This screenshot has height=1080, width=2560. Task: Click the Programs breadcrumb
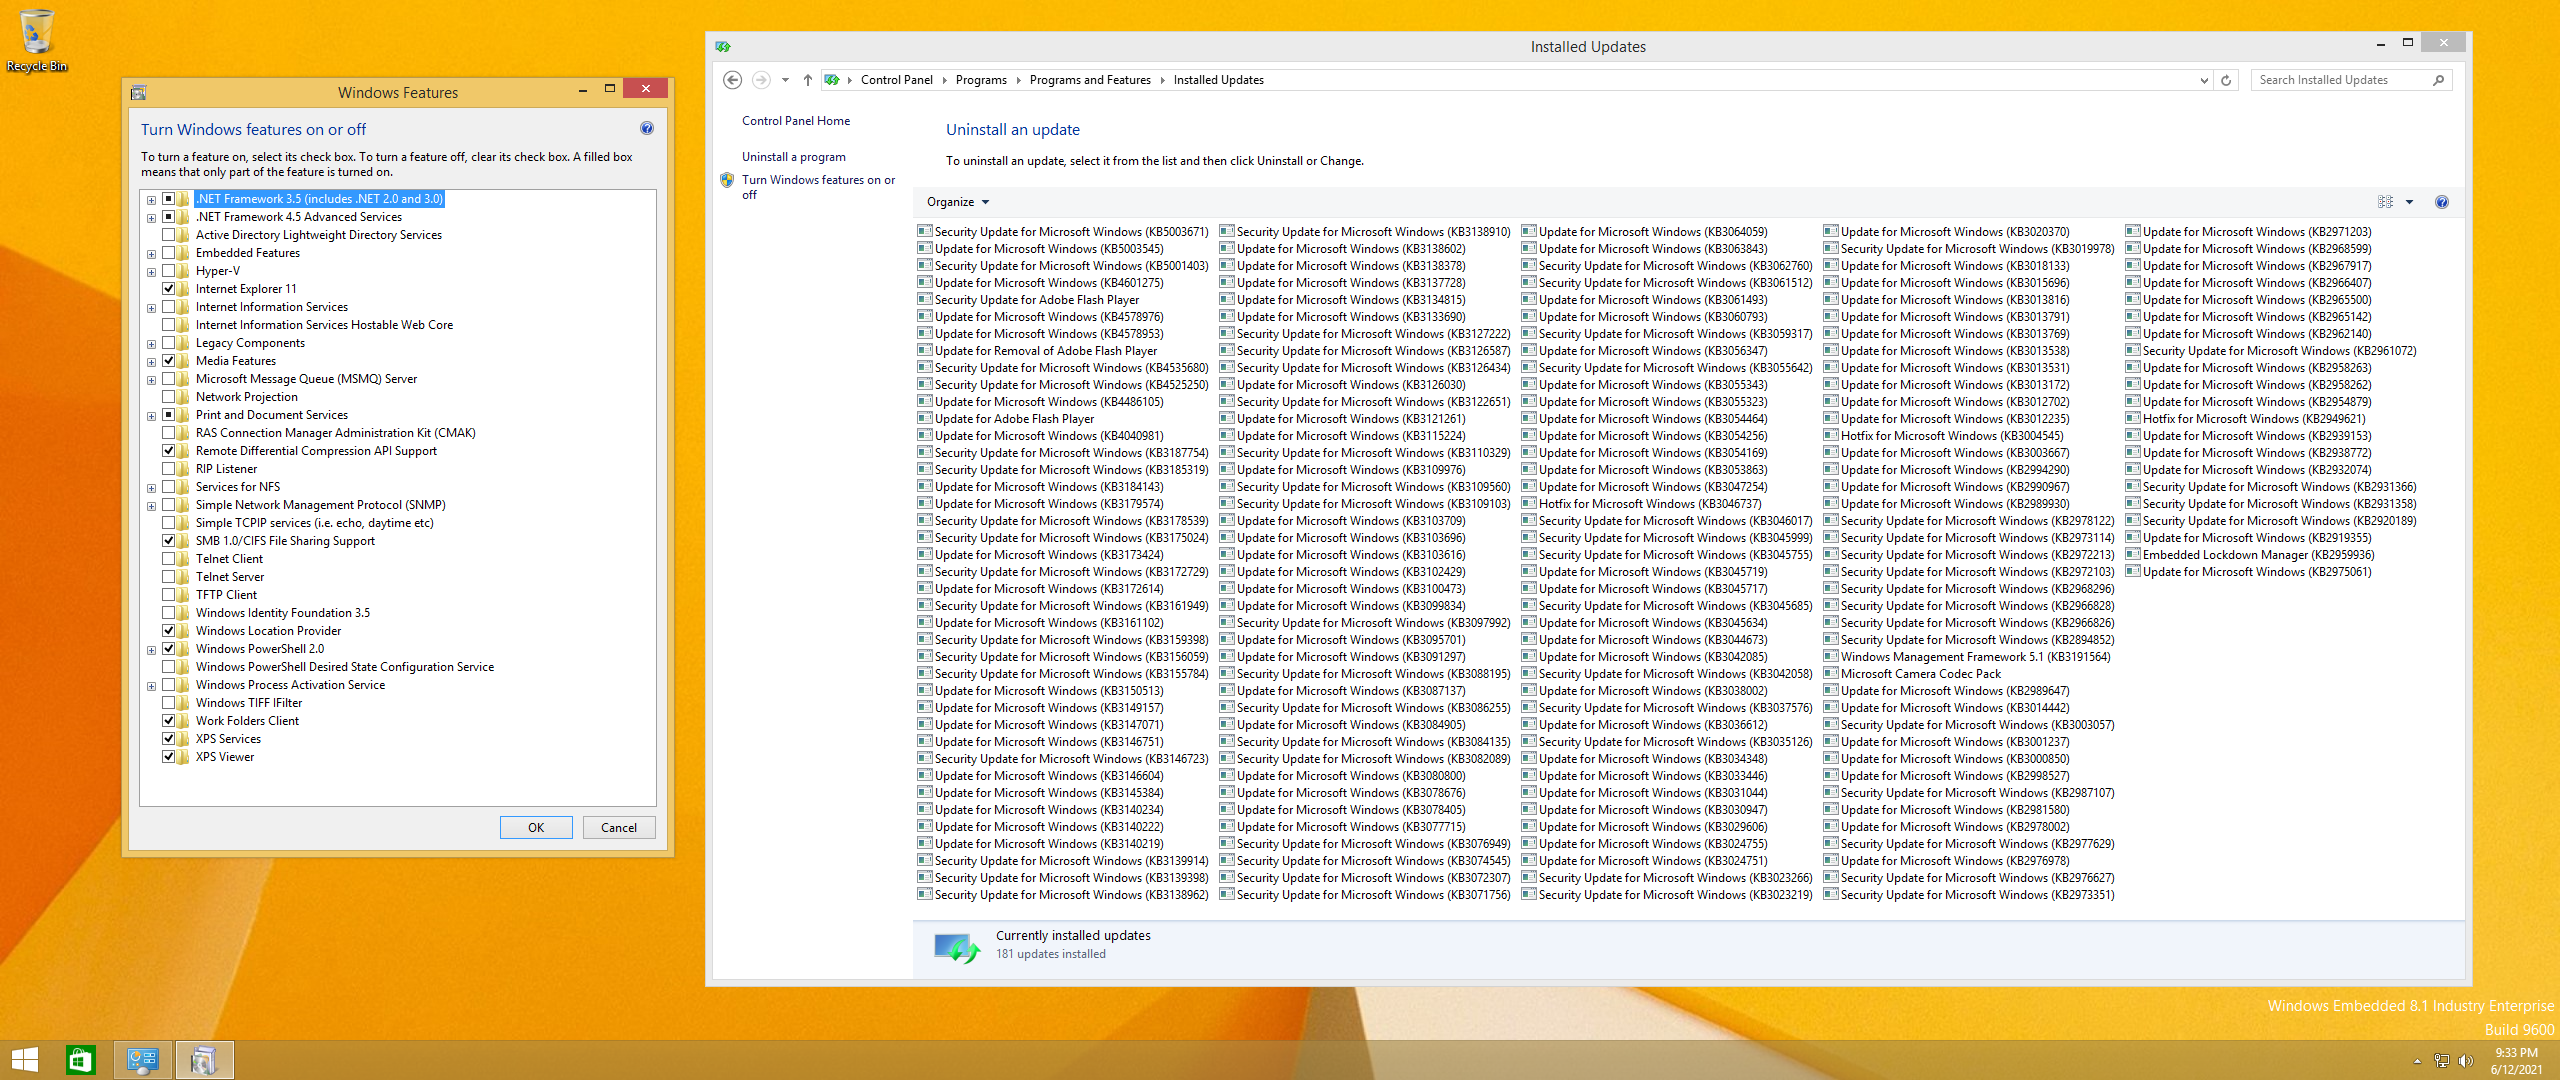(981, 80)
